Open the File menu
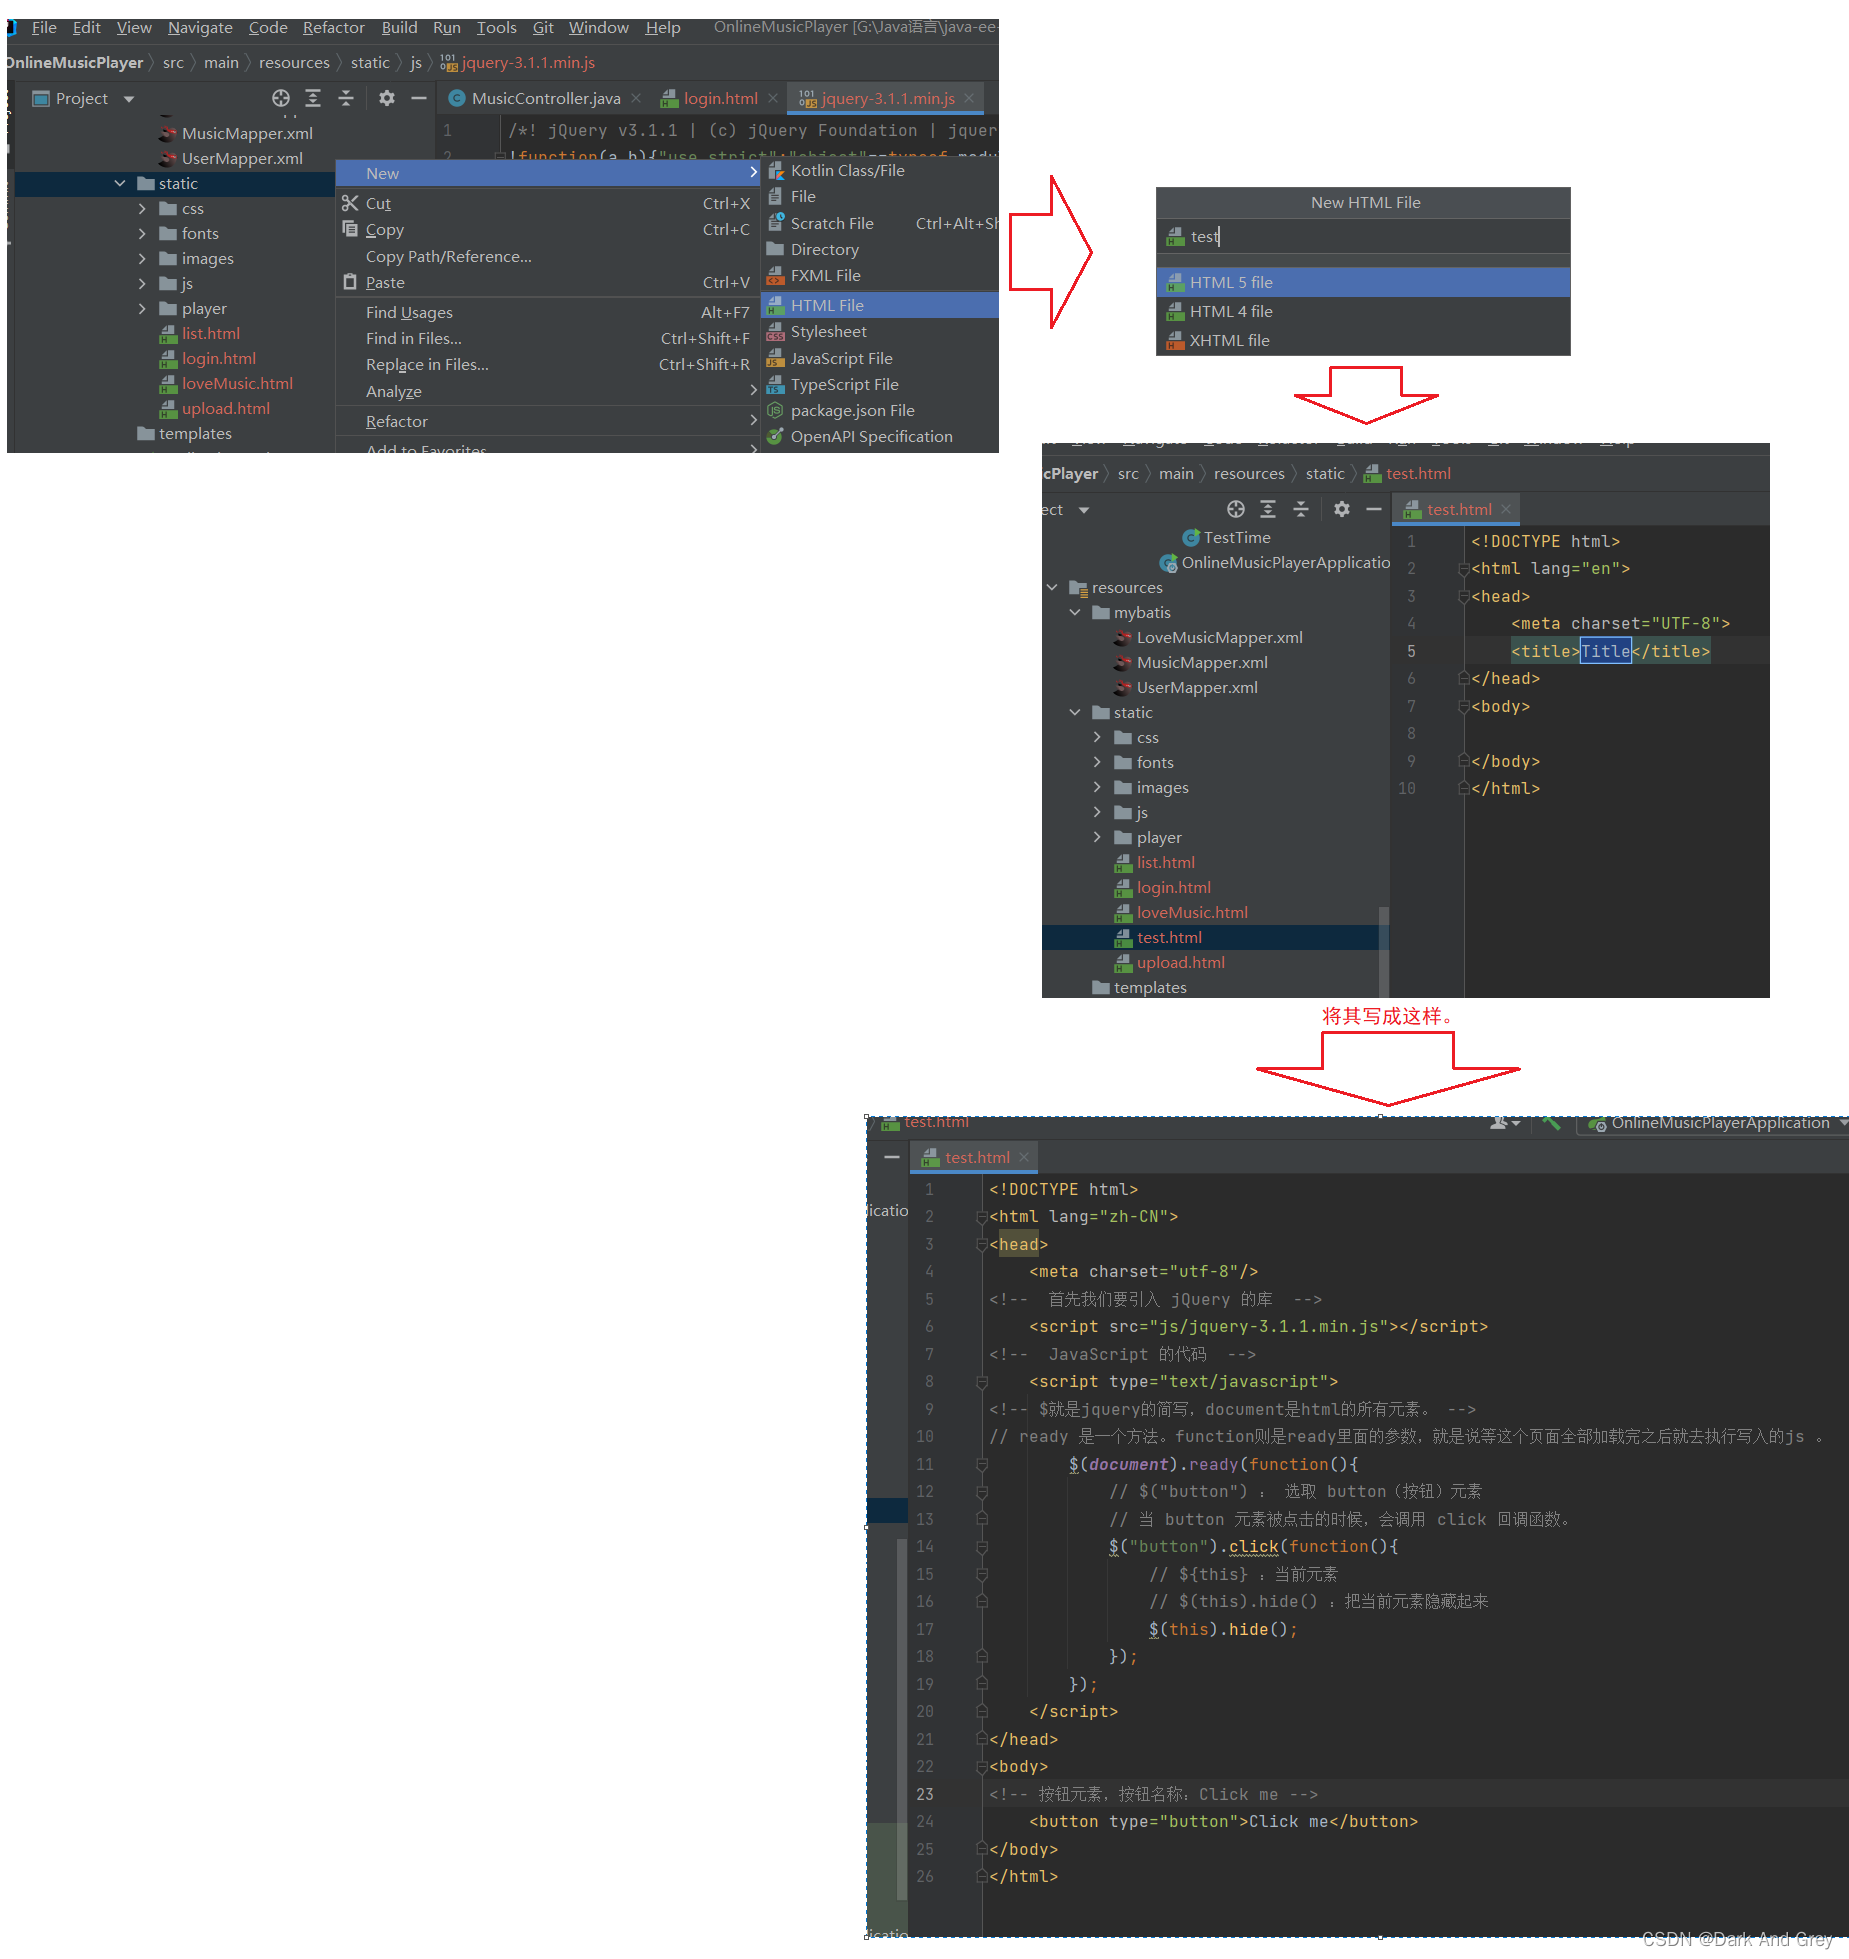This screenshot has width=1849, height=1959. click(x=44, y=27)
